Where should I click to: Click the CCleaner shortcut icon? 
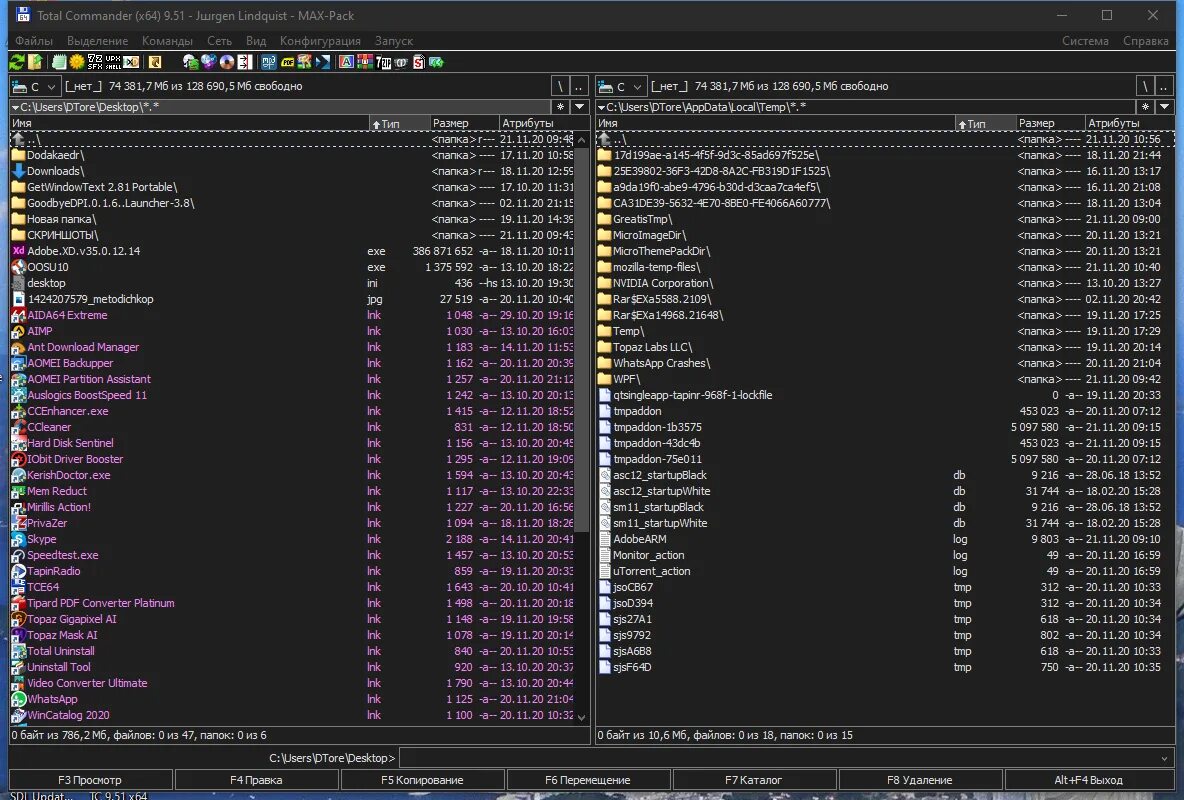coord(18,428)
